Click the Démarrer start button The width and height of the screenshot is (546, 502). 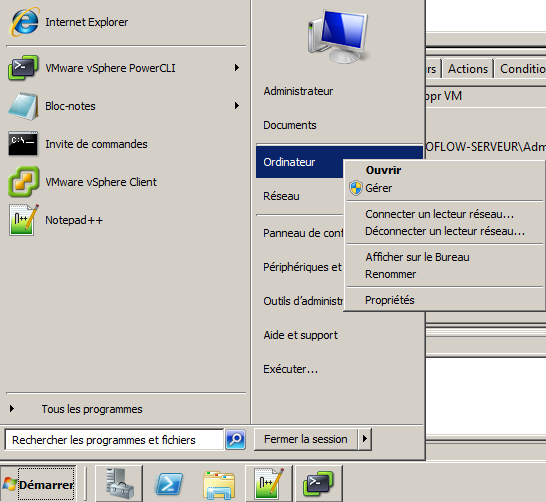coord(38,484)
